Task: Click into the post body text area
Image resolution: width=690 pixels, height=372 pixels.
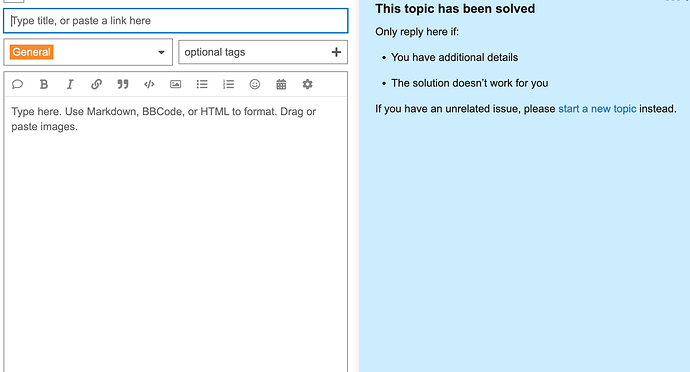Action: pyautogui.click(x=176, y=233)
